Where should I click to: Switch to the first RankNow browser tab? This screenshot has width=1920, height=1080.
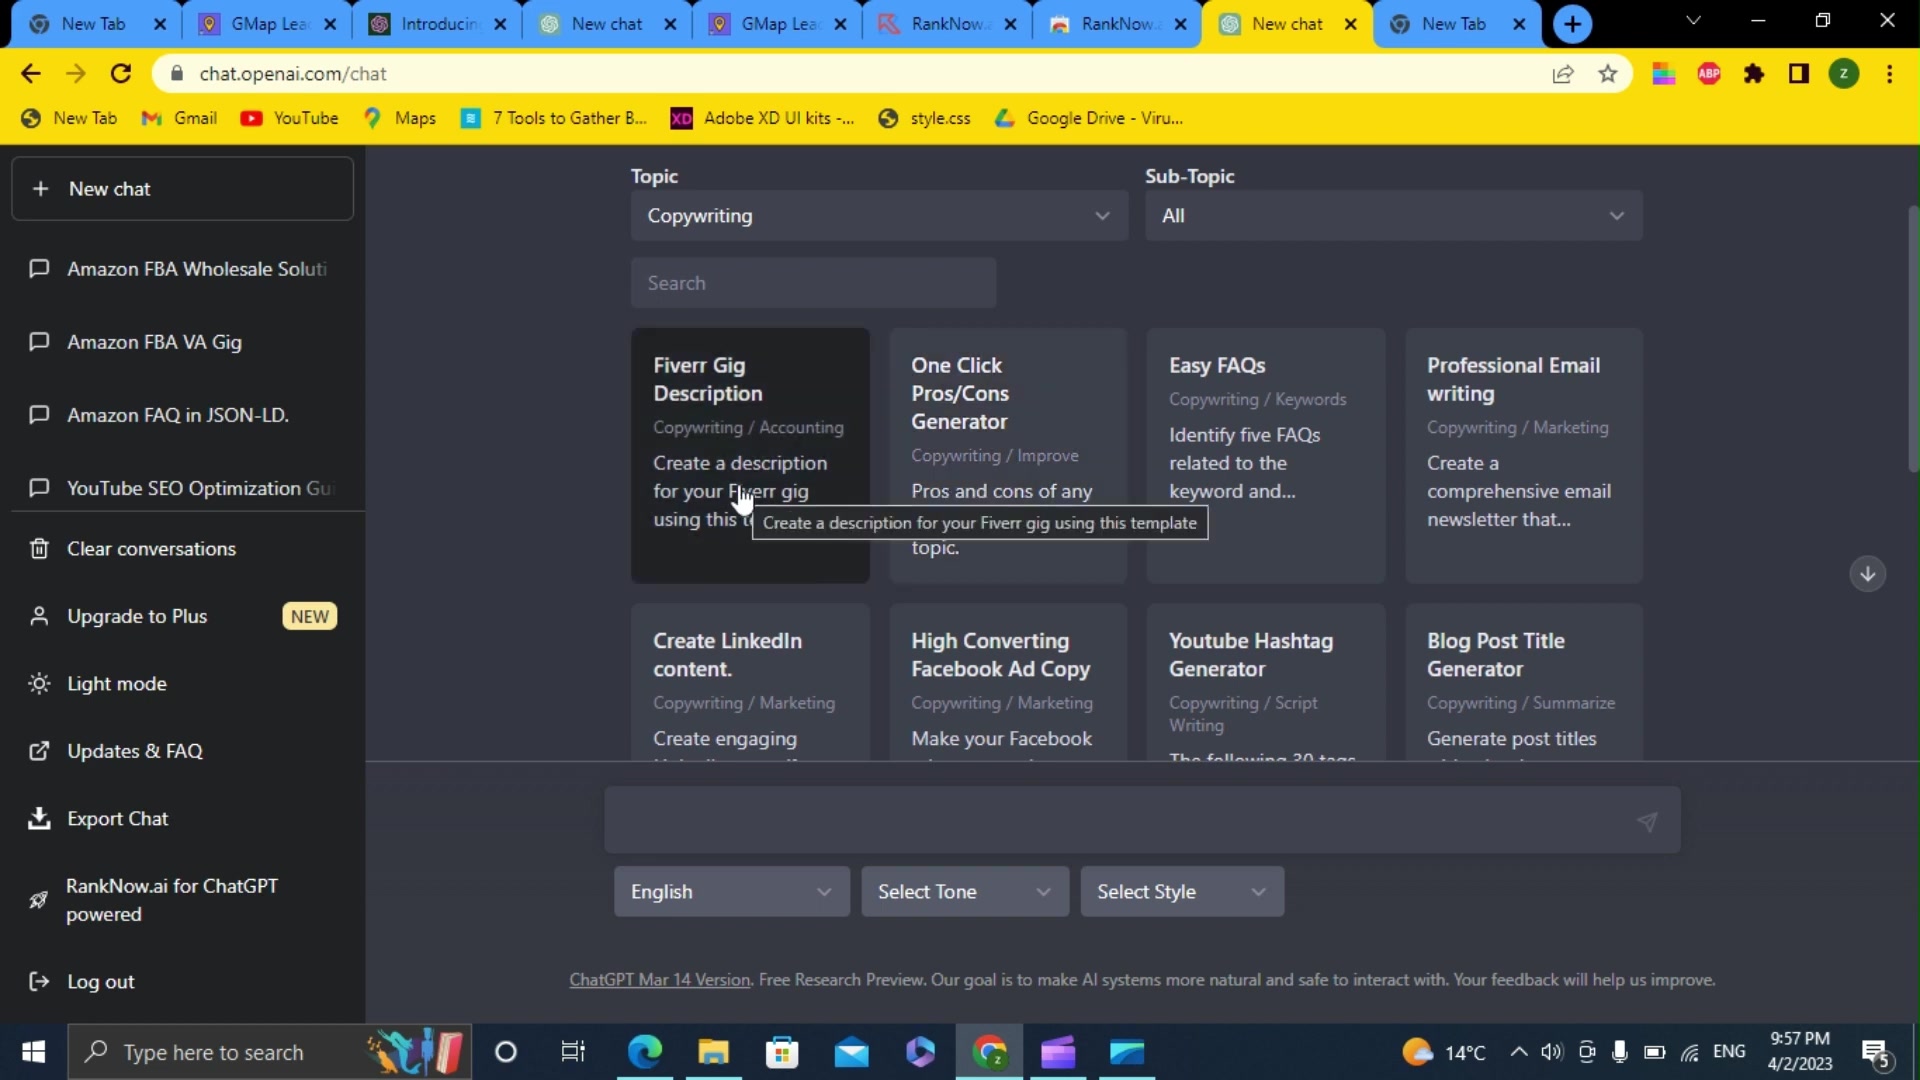pyautogui.click(x=947, y=24)
